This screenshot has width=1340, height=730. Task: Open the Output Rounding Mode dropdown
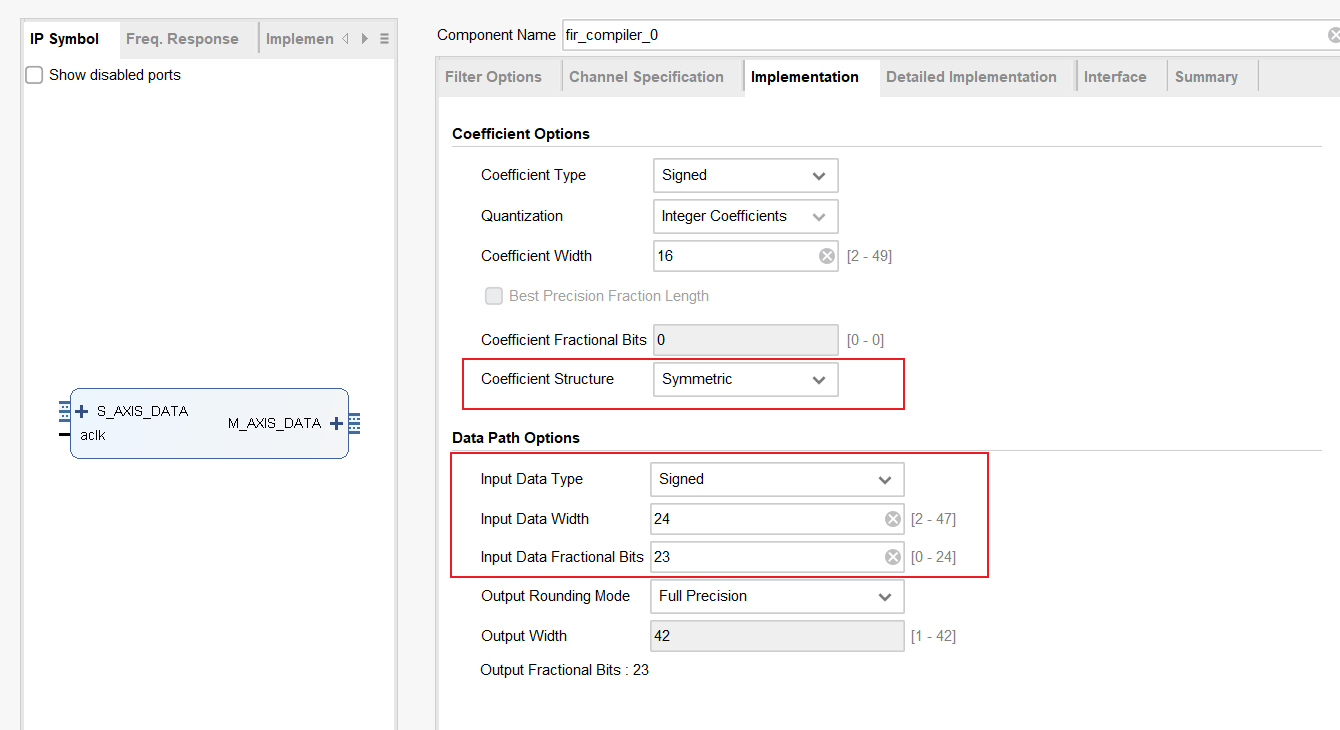(x=777, y=596)
